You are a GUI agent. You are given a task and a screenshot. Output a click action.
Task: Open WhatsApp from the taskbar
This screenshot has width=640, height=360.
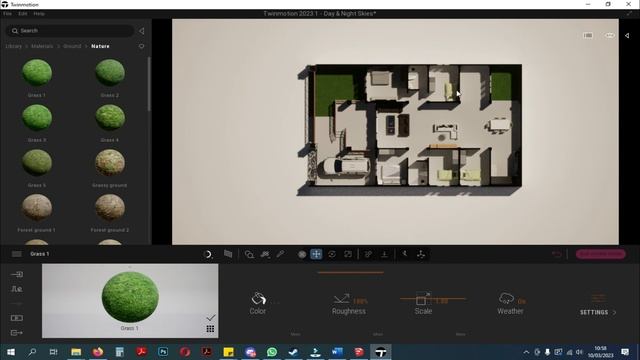coord(272,352)
